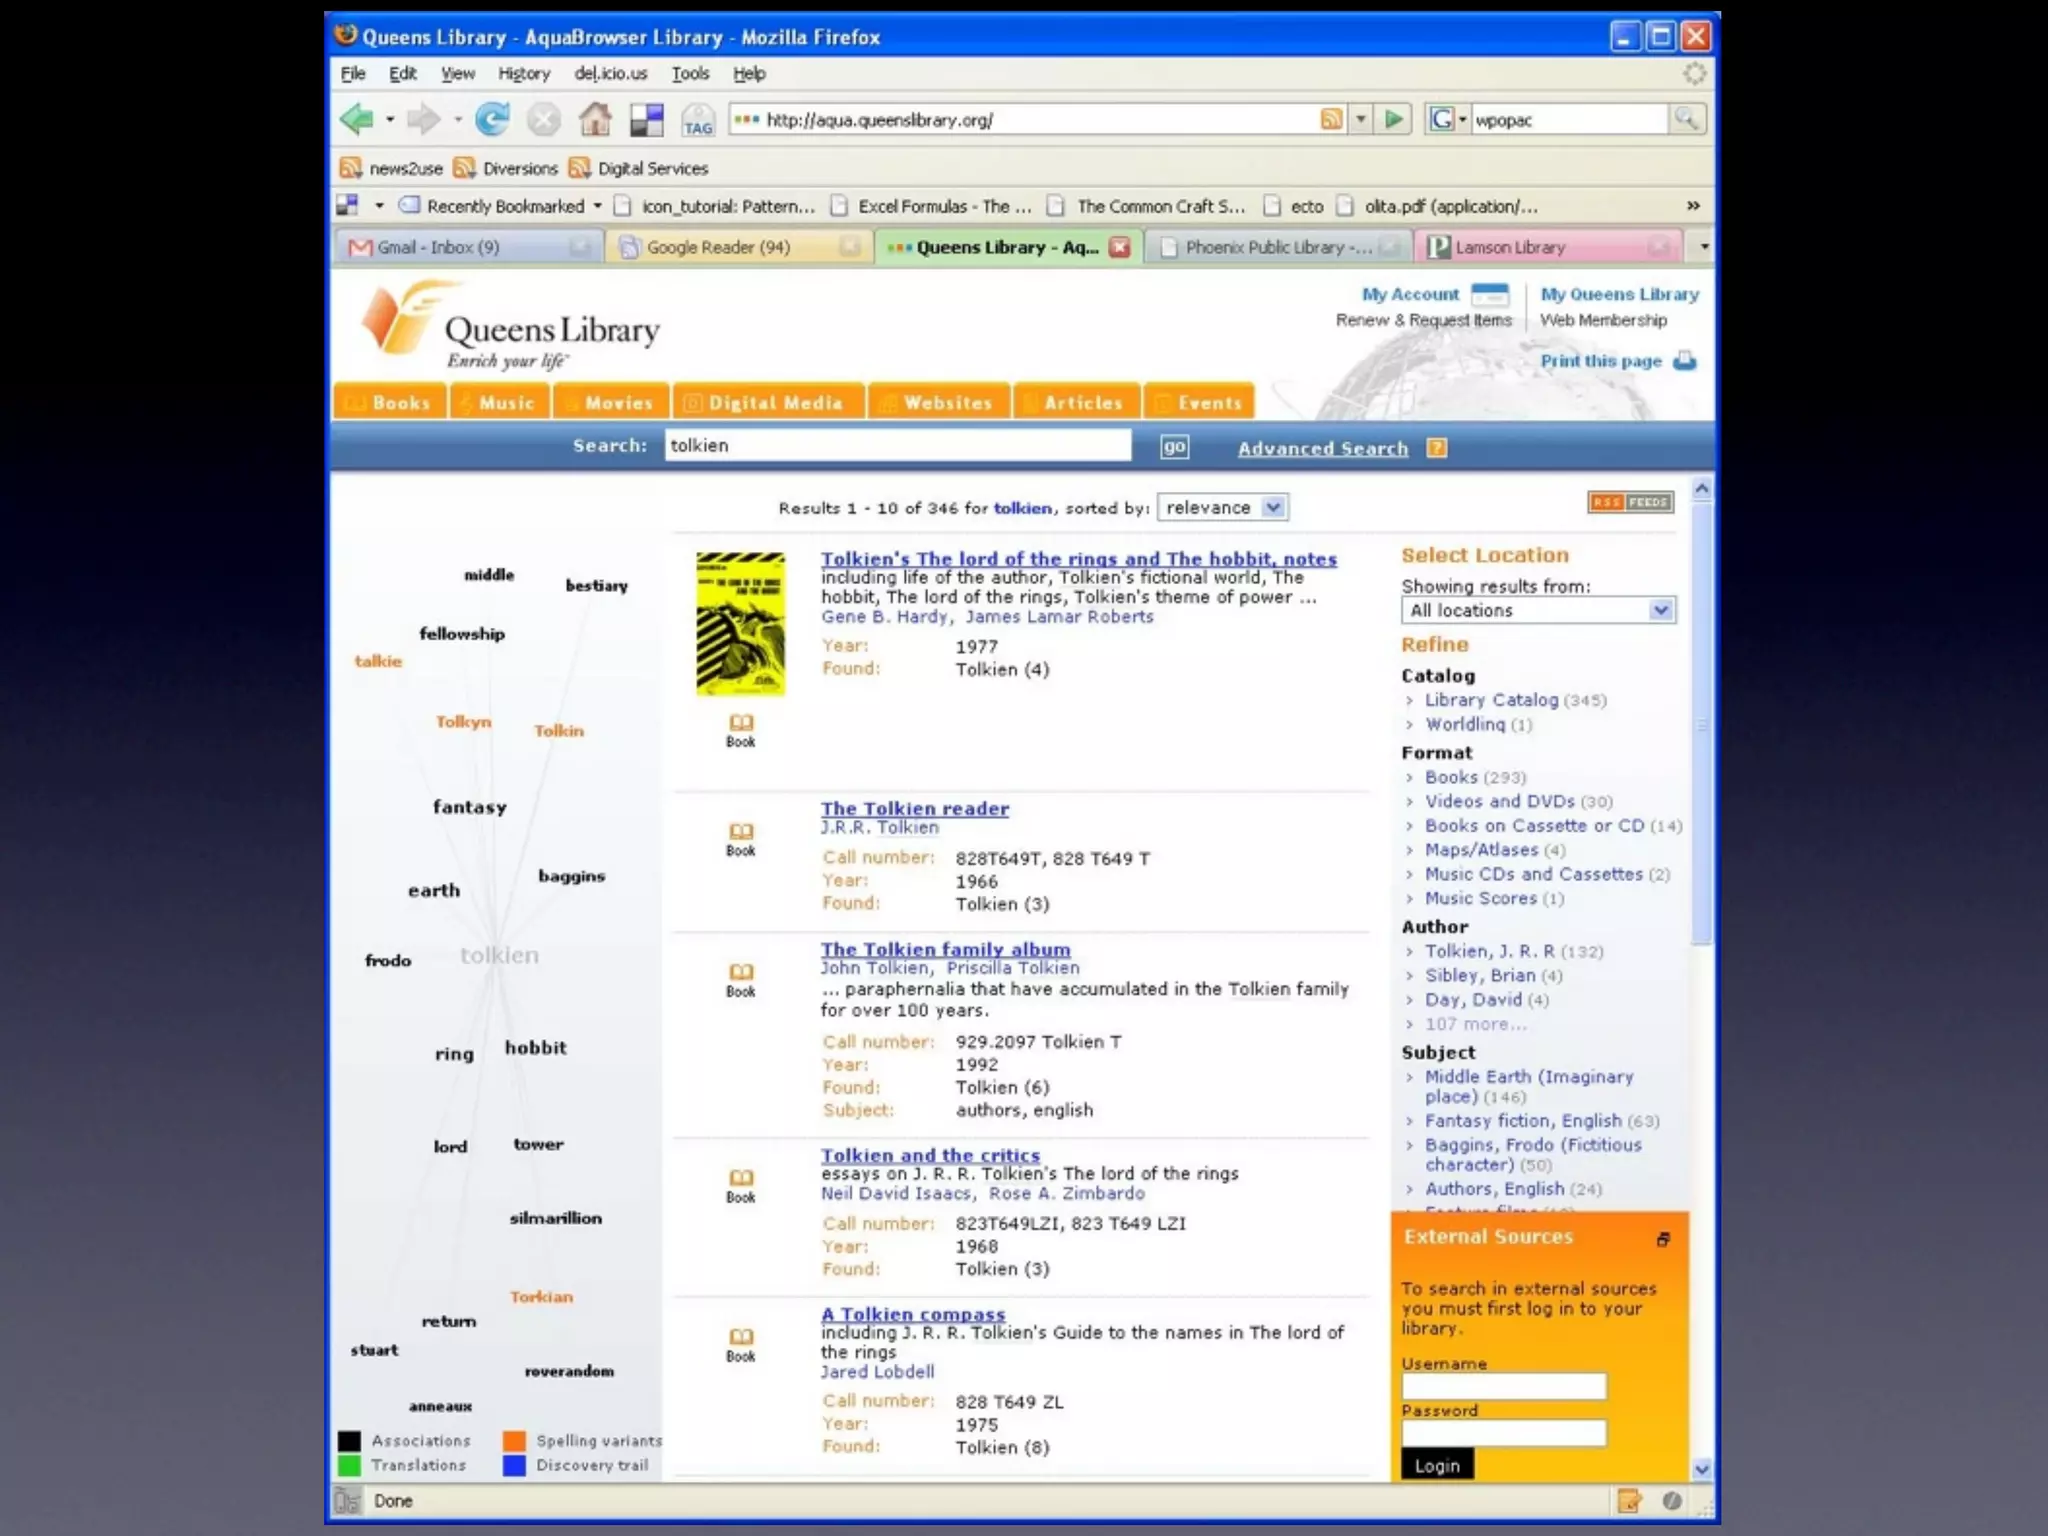Open the History menu
The height and width of the screenshot is (1536, 2048).
click(524, 74)
